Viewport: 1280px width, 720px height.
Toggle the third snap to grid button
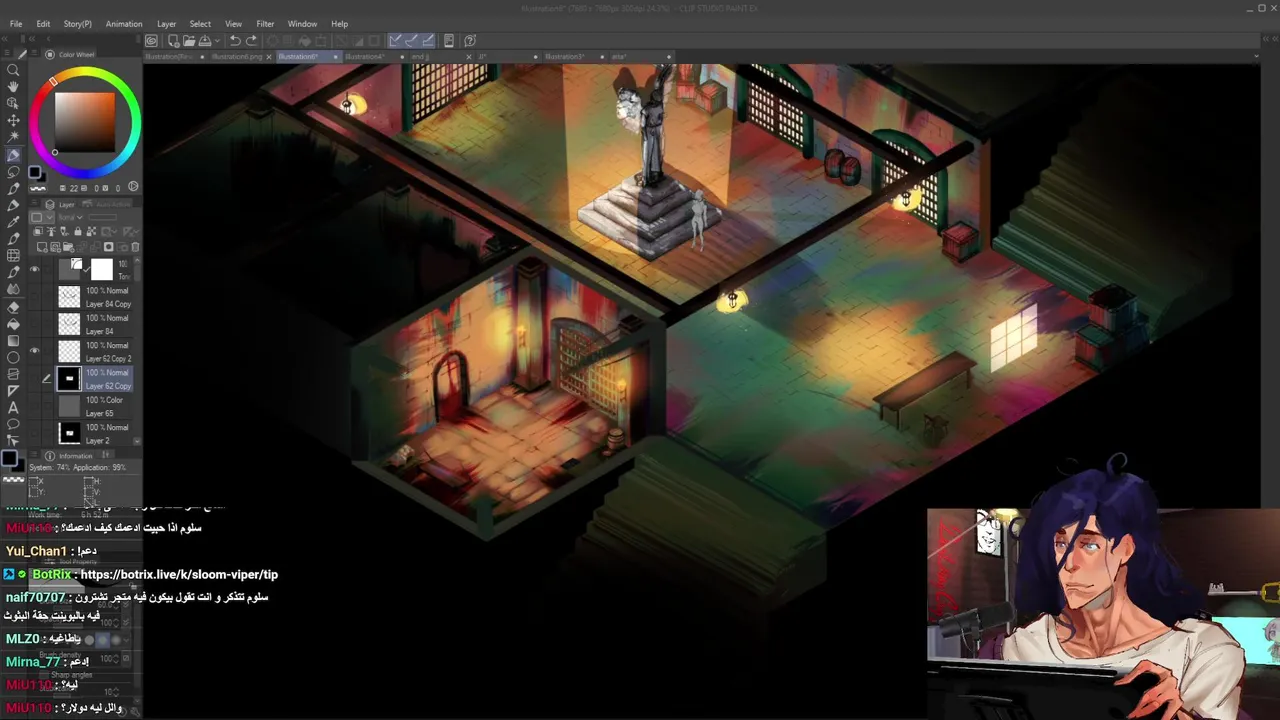(428, 41)
